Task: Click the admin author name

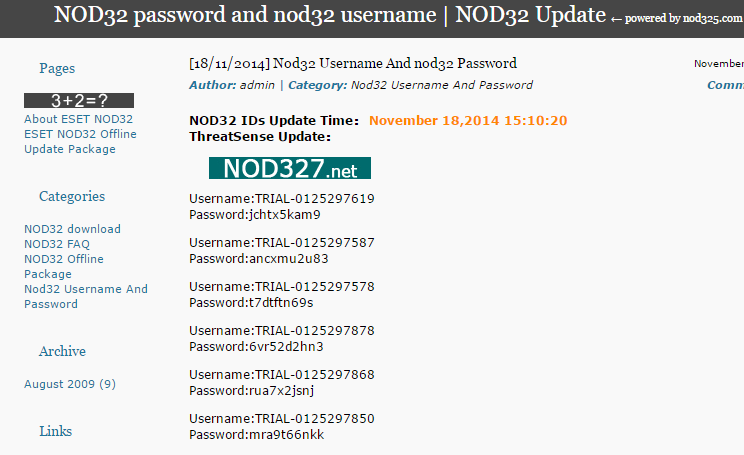Action: pos(257,85)
